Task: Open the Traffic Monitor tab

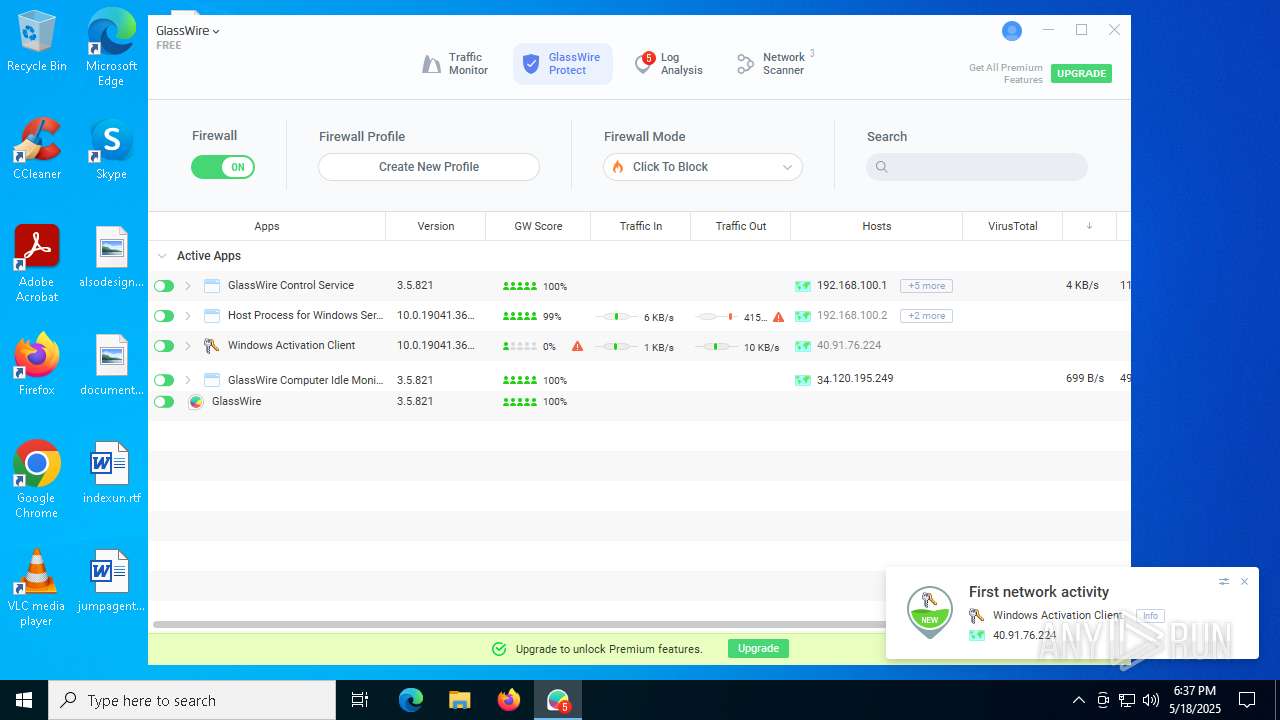Action: [455, 64]
